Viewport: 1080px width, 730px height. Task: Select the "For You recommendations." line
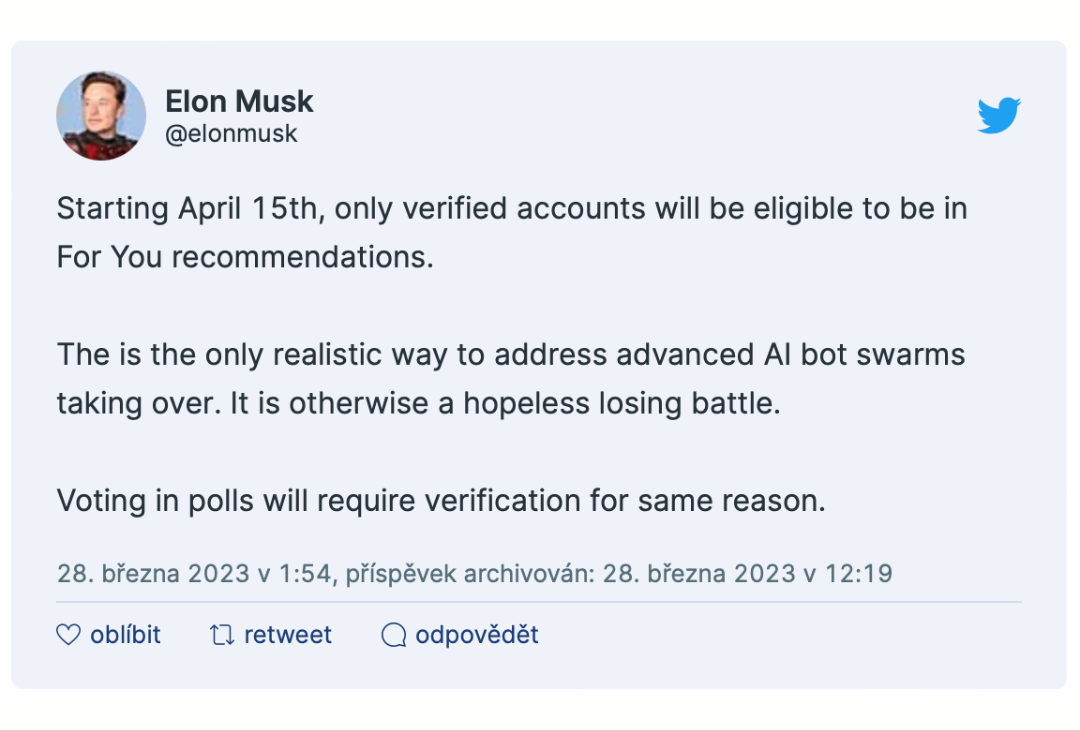pos(245,257)
